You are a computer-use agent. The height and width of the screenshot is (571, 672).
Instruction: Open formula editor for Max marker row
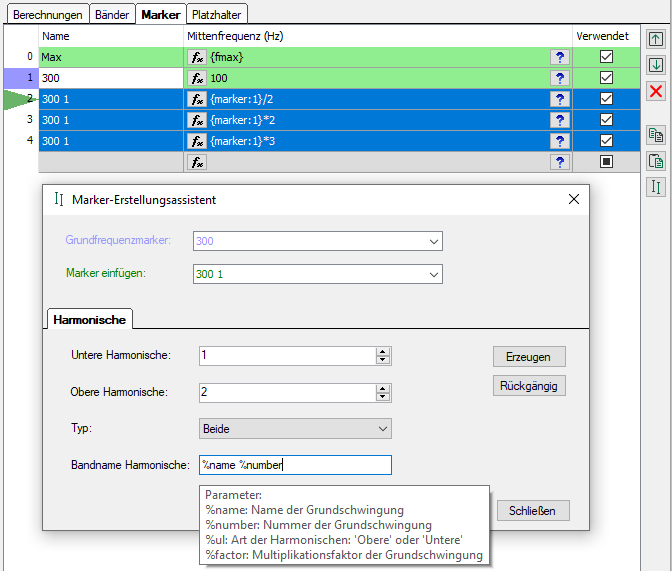click(197, 57)
